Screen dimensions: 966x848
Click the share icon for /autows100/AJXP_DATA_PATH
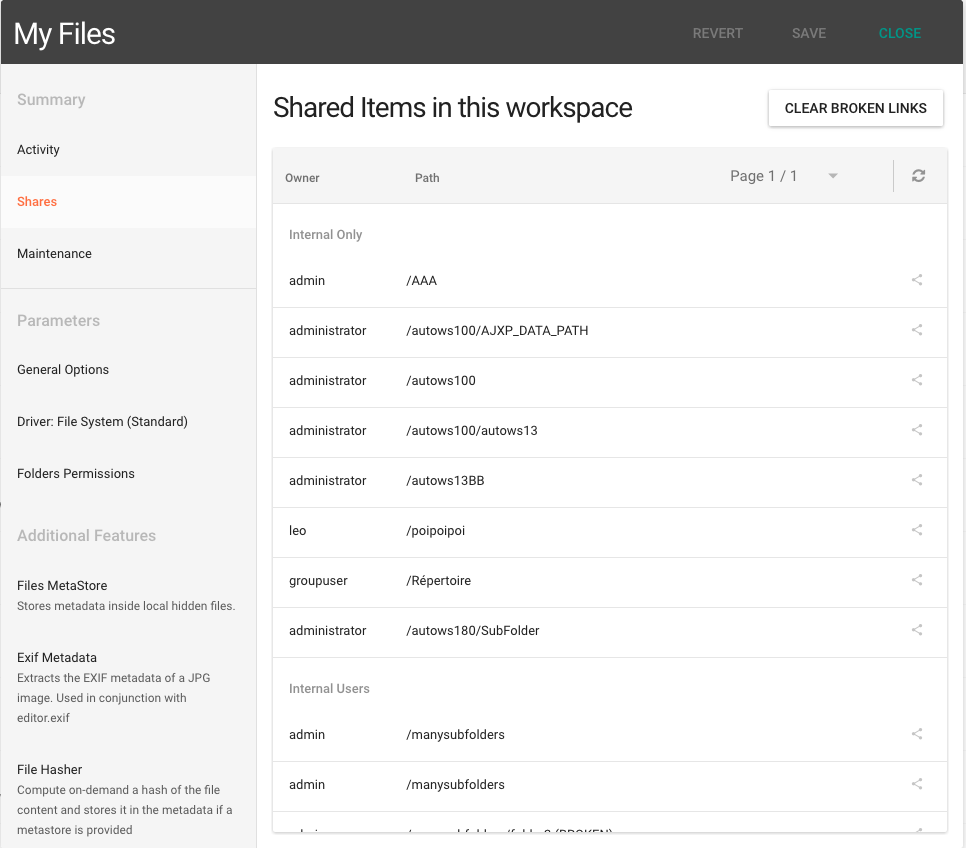(x=917, y=330)
